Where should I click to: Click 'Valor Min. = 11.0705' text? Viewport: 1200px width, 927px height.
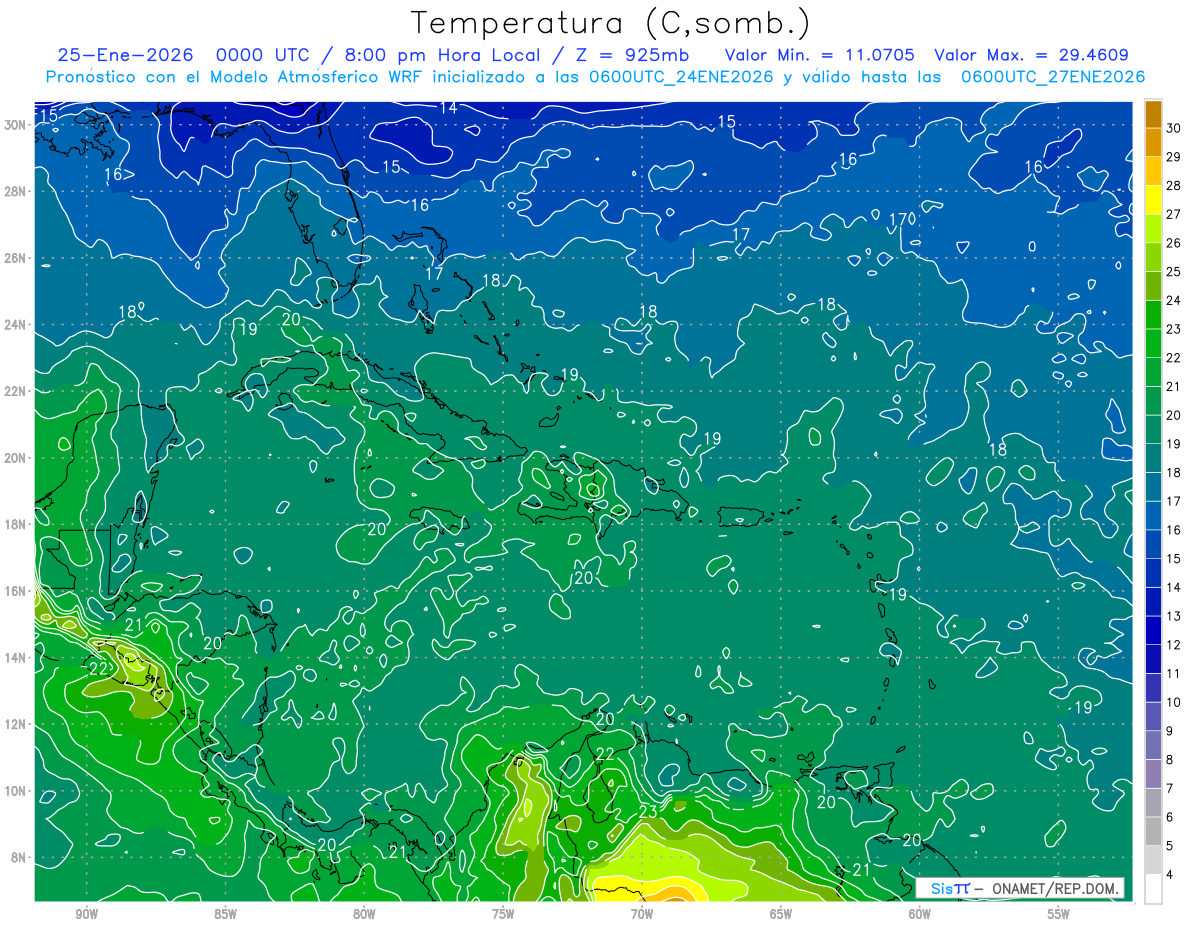pyautogui.click(x=819, y=55)
